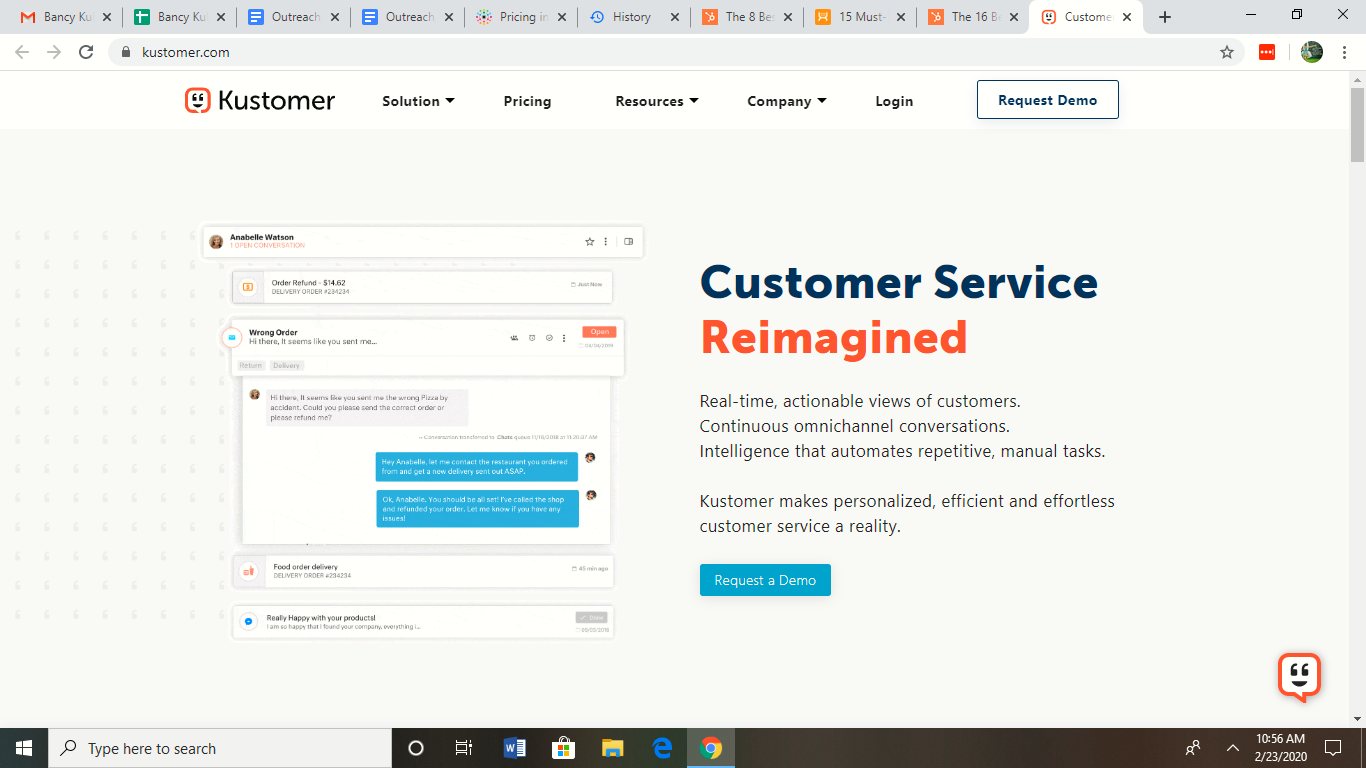Launch Microsoft Word from the taskbar
Screen dimensions: 1366x768
pyautogui.click(x=515, y=748)
